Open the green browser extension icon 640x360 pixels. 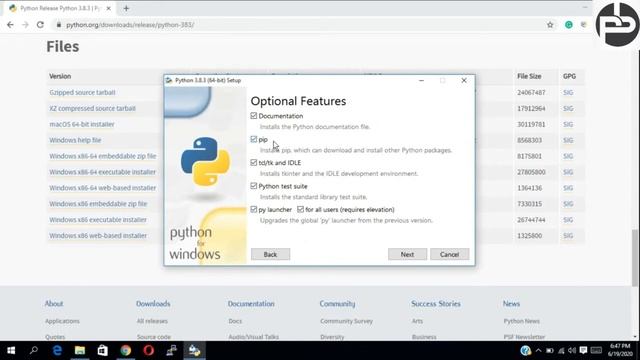coord(569,25)
